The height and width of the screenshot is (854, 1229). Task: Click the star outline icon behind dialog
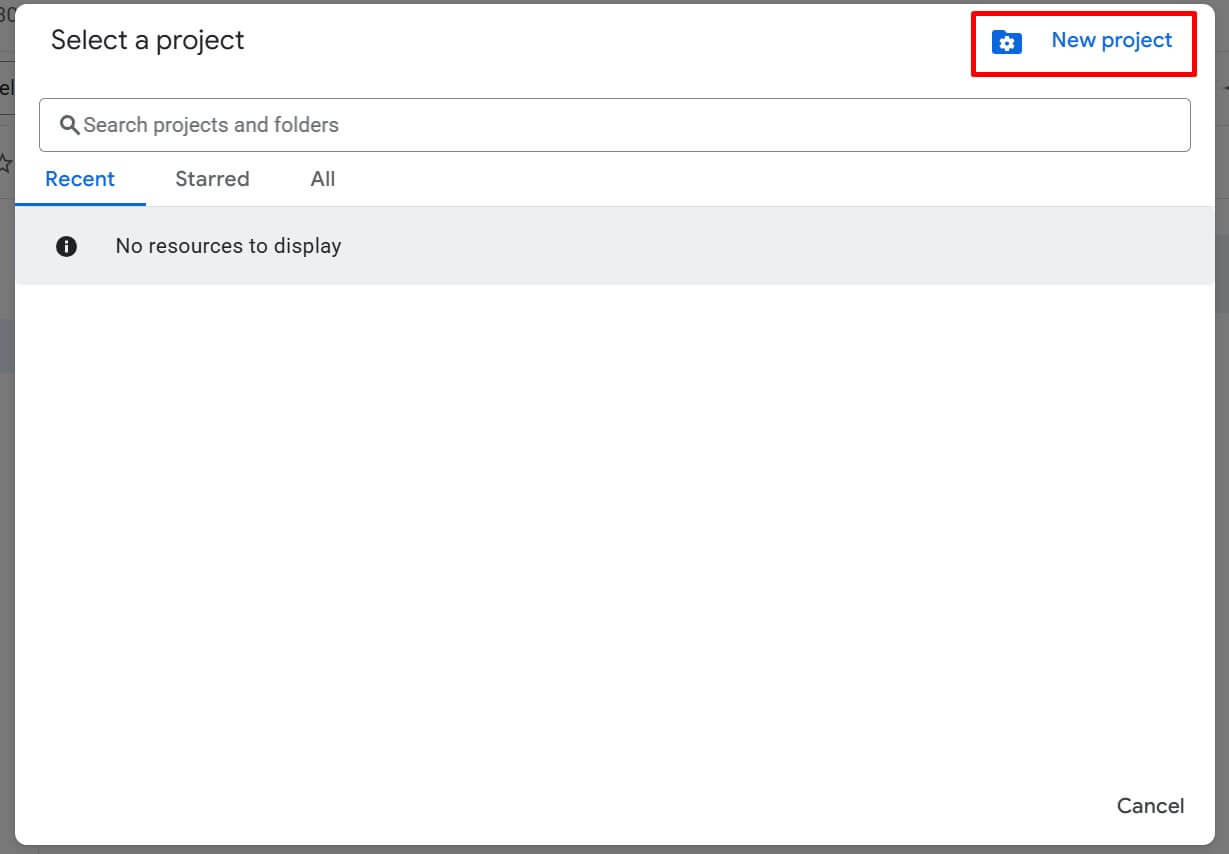pos(5,163)
